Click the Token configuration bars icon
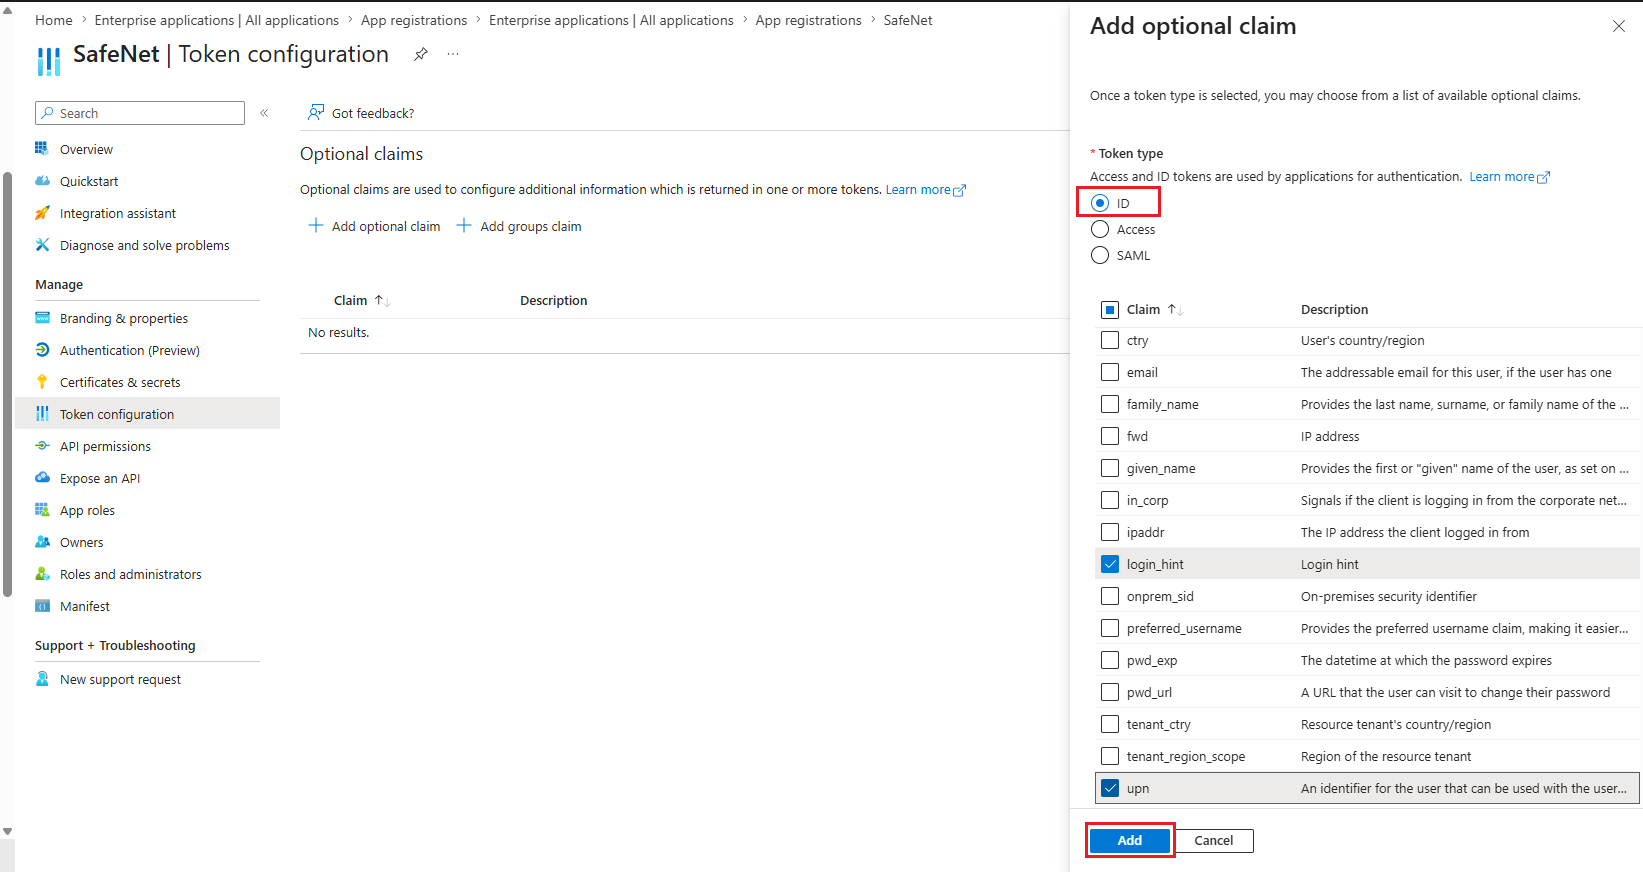This screenshot has height=872, width=1643. (42, 414)
